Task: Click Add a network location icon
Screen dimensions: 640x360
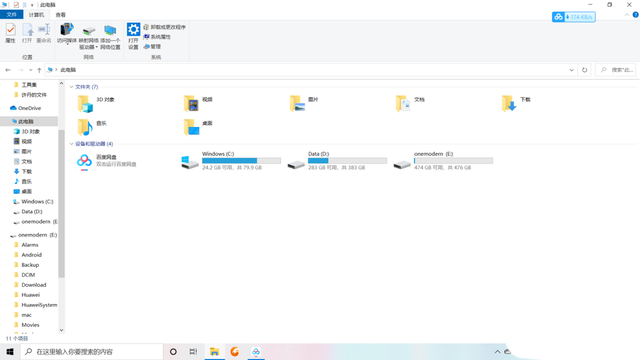Action: (110, 30)
